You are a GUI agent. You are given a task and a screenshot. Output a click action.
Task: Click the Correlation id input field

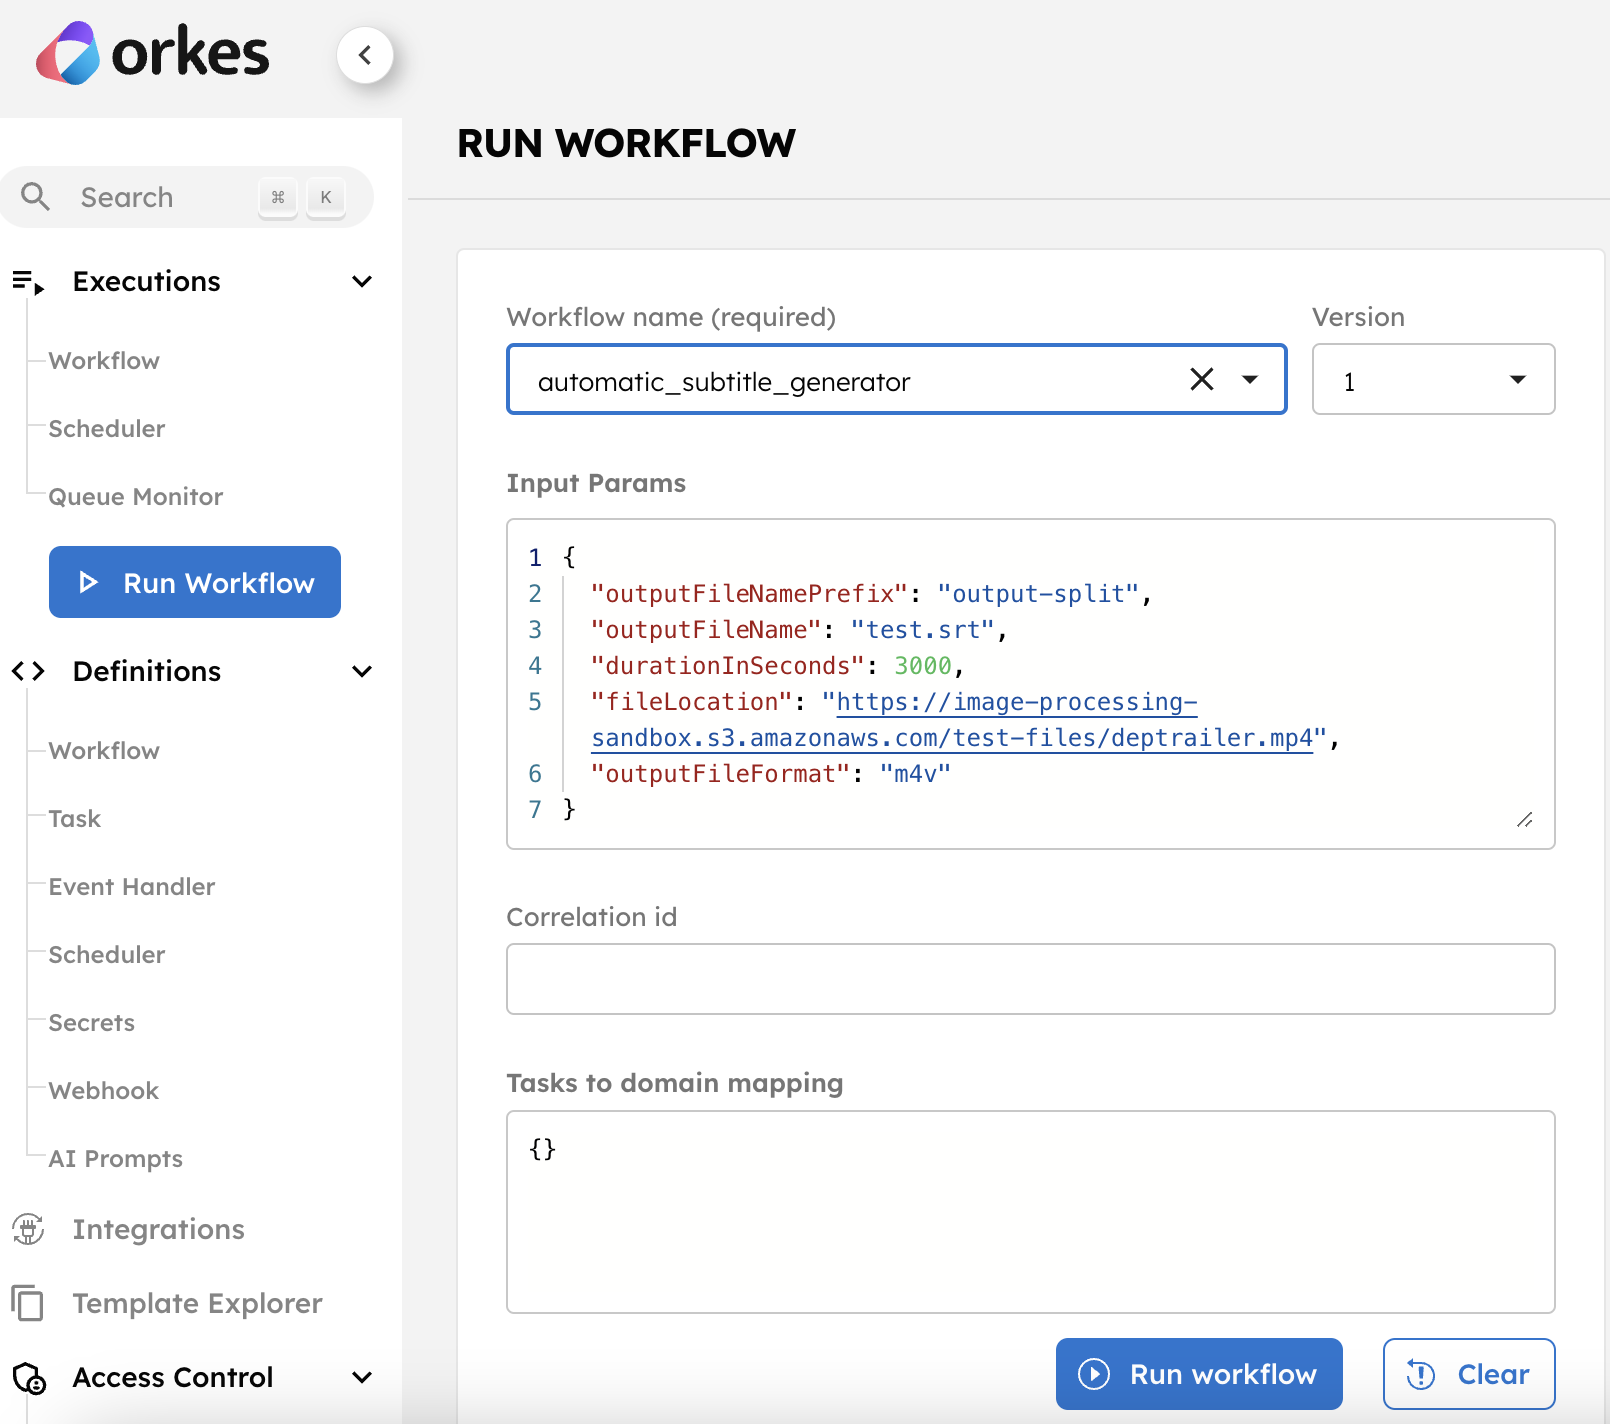tap(1030, 979)
